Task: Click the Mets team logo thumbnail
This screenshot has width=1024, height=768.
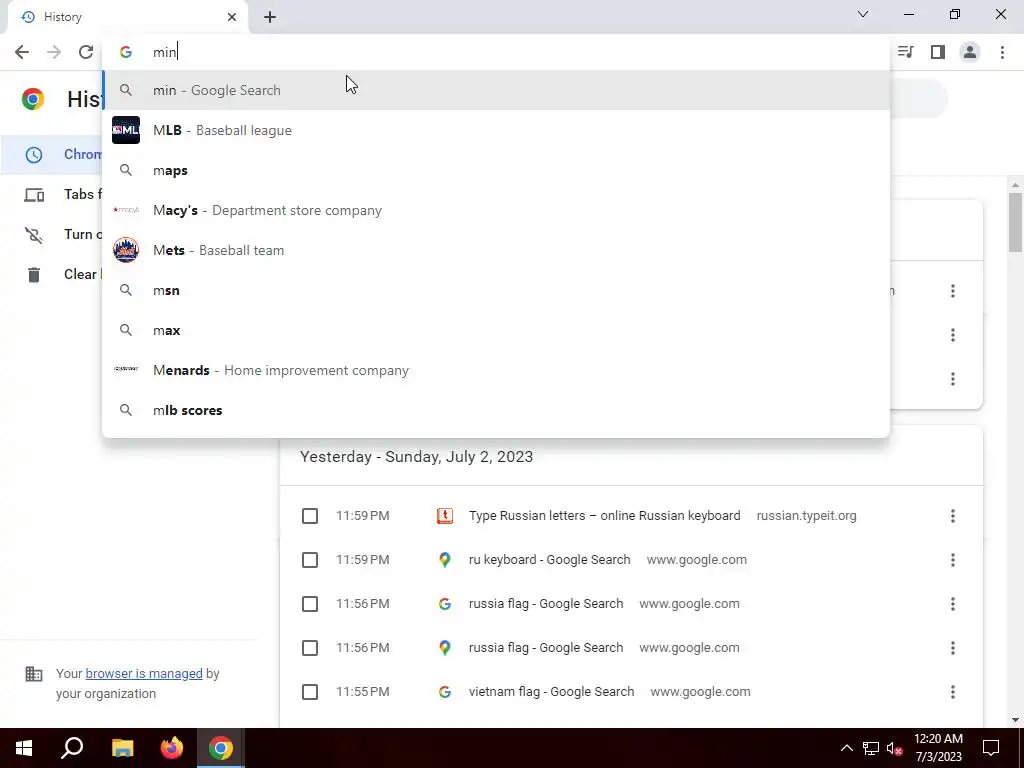Action: pyautogui.click(x=126, y=250)
